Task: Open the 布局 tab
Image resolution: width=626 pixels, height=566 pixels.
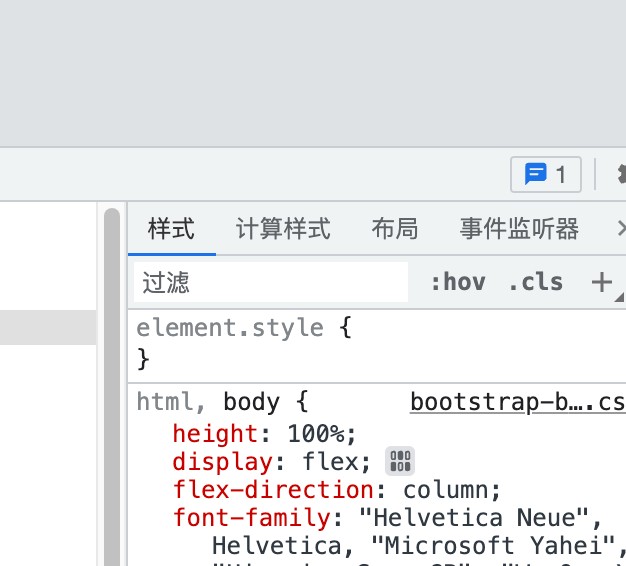Action: coord(395,229)
